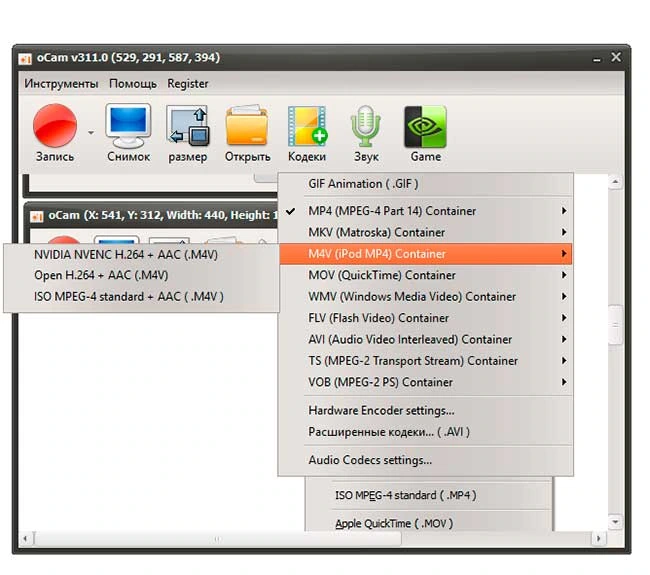Select the checked MP4 (MPEG-4 Part 14) Container
650x575 pixels.
[426, 211]
